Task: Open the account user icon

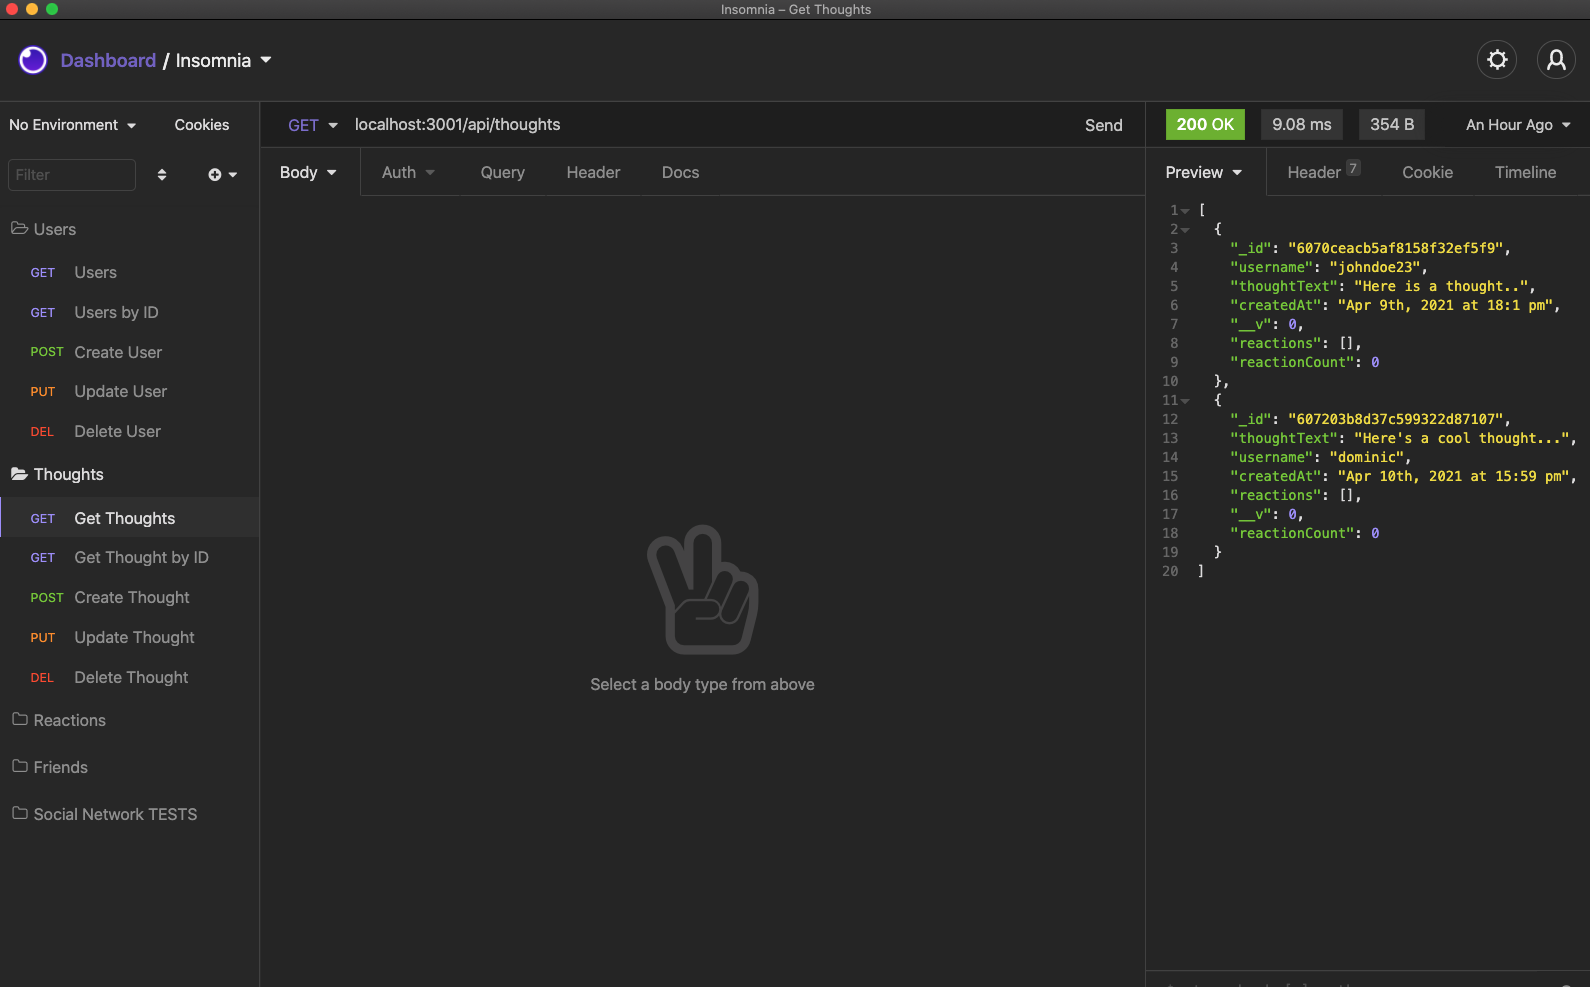Action: [1556, 60]
